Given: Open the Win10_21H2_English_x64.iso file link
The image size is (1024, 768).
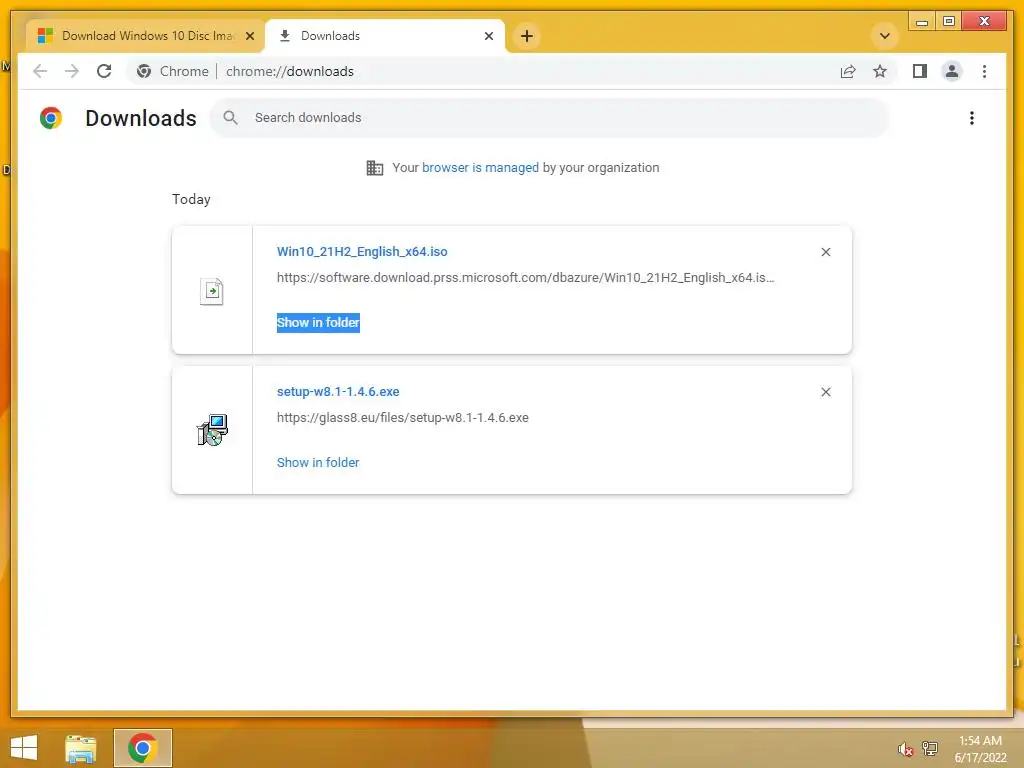Looking at the screenshot, I should click(362, 251).
